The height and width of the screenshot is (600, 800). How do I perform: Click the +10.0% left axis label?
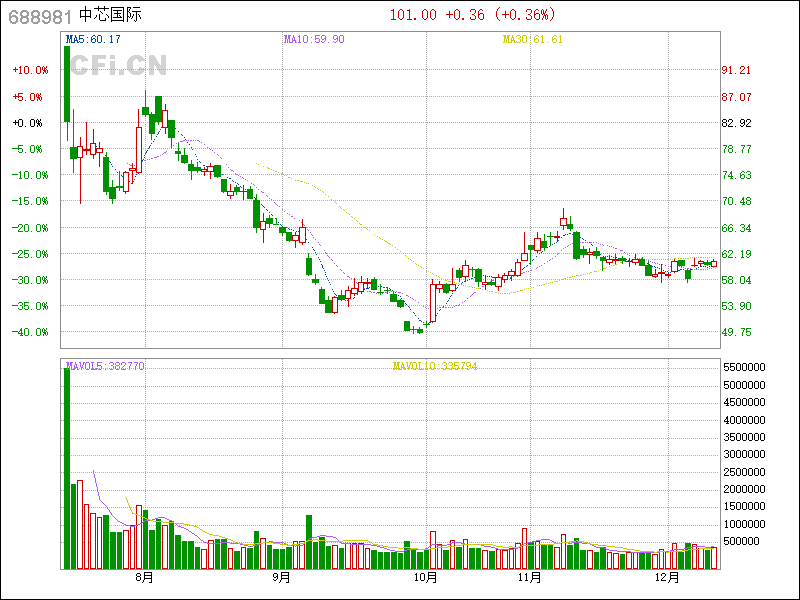coord(29,70)
